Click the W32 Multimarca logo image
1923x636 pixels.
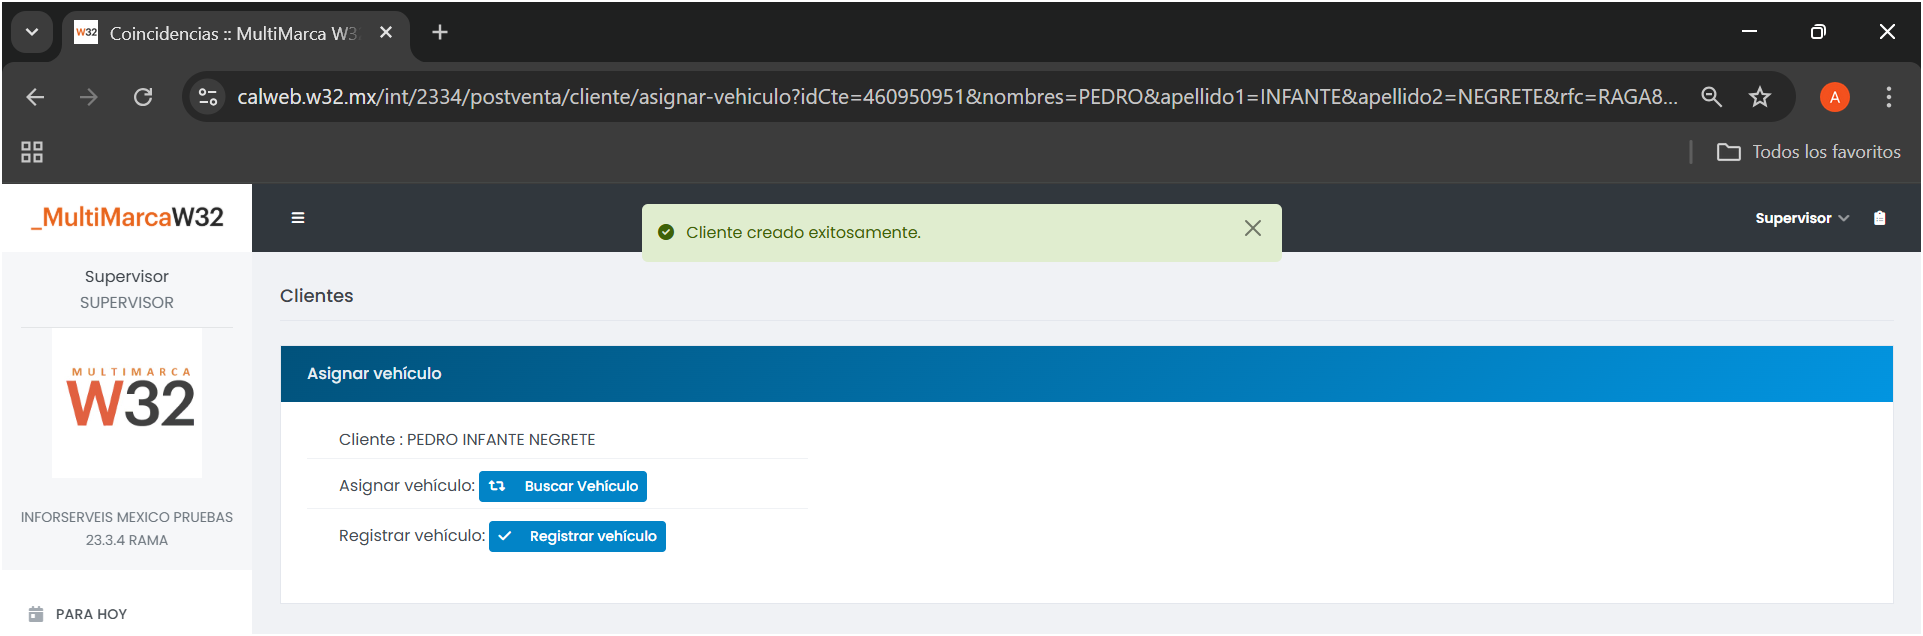pos(127,402)
